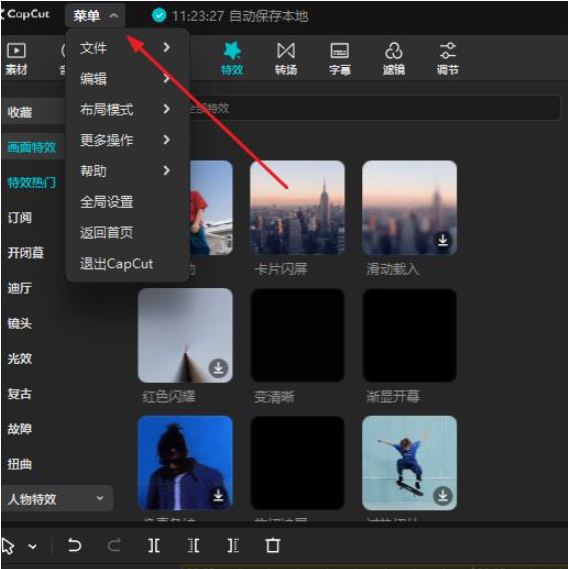Screen dimensions: 568x569
Task: Click the split clip icon in the timeline toolbar
Action: point(154,545)
